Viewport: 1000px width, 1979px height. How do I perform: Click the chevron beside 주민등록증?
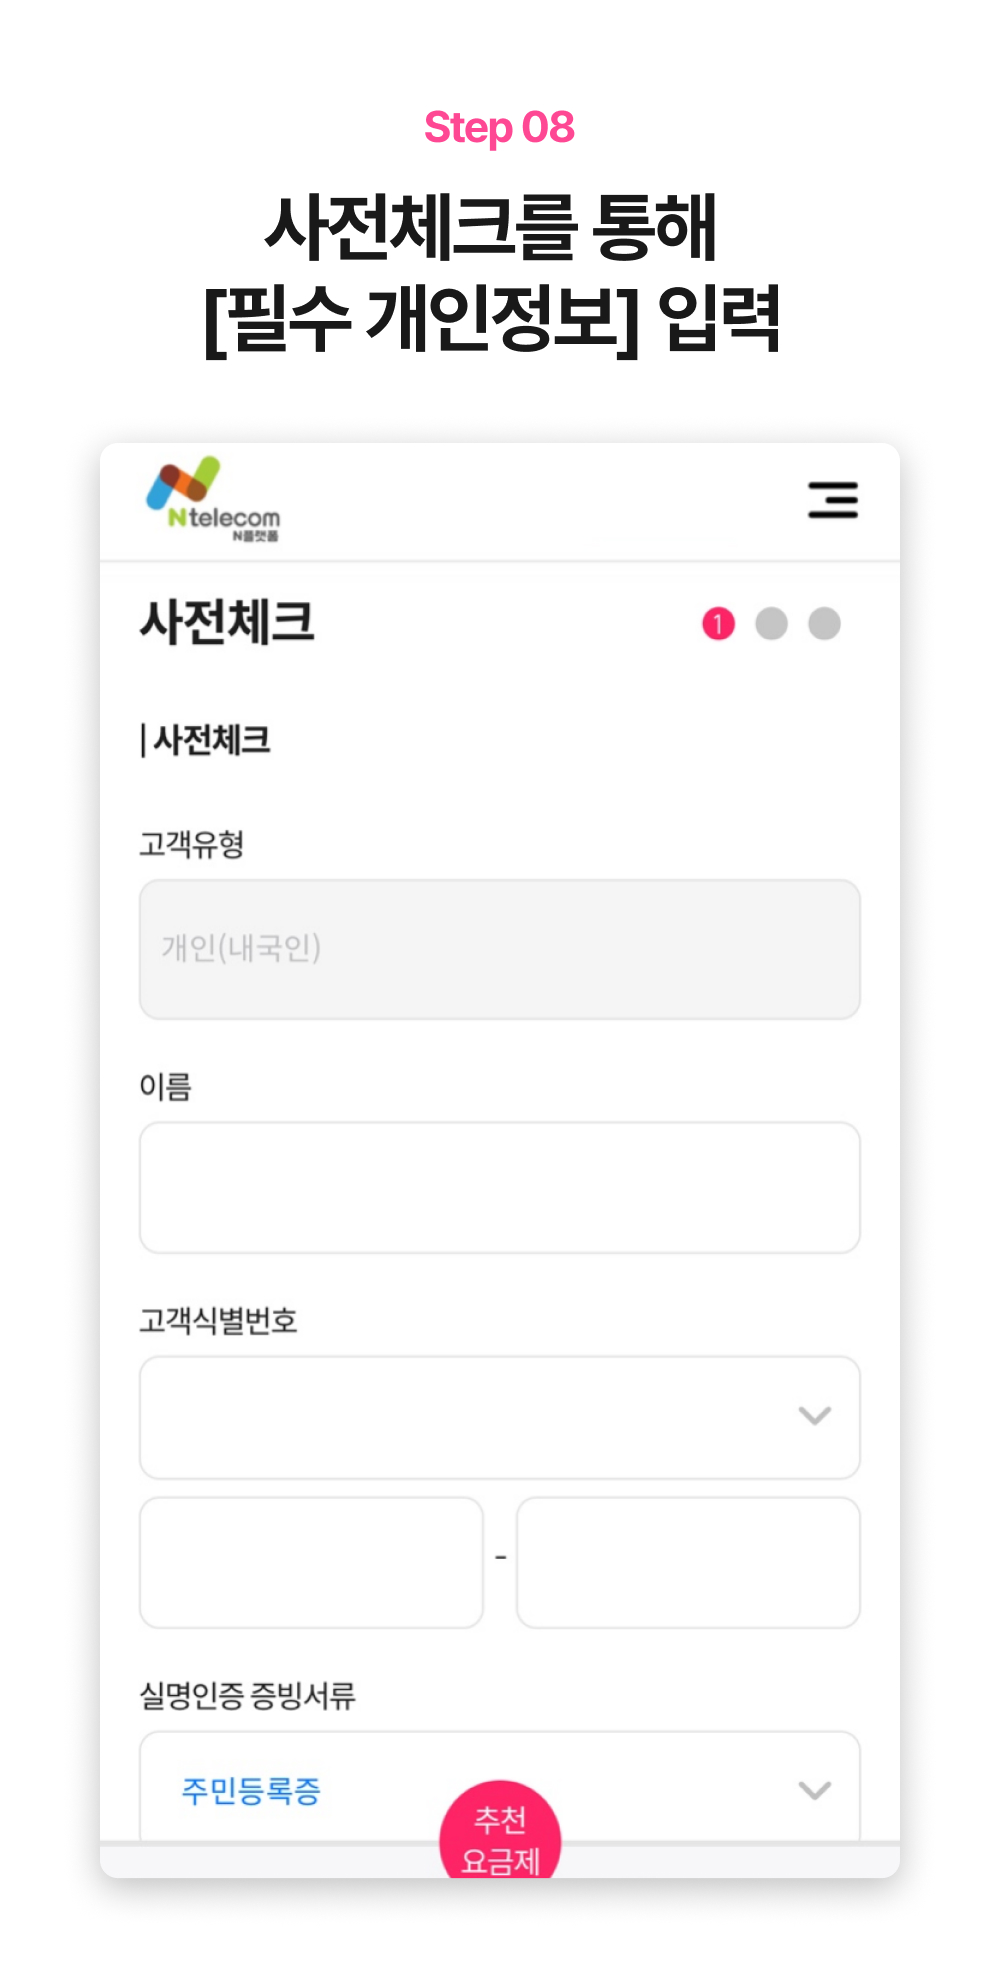click(815, 1790)
